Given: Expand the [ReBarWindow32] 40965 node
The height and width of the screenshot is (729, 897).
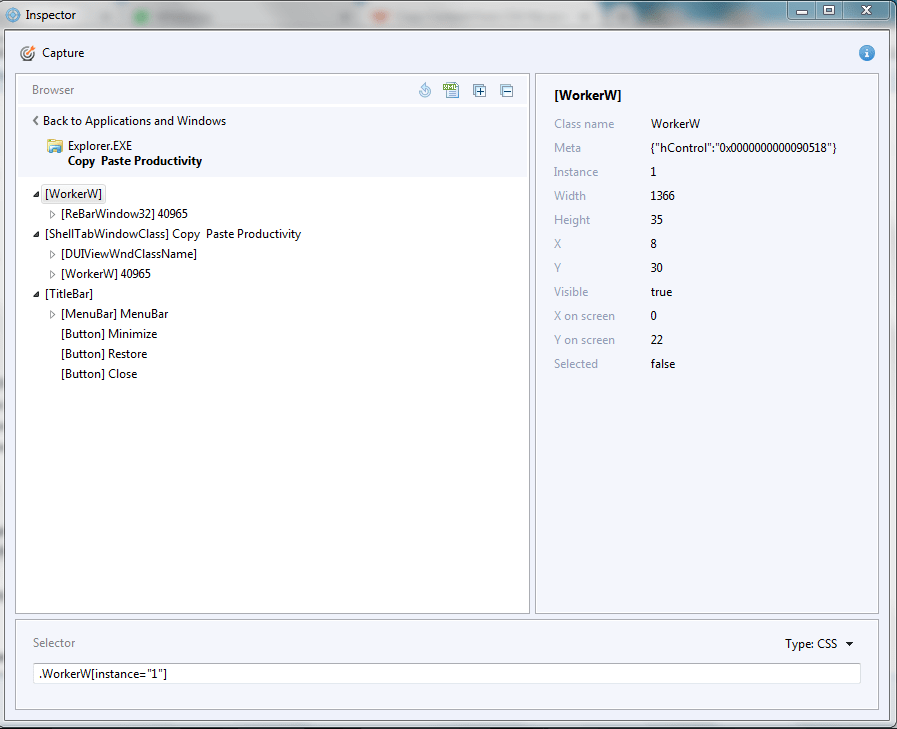Looking at the screenshot, I should coord(52,213).
